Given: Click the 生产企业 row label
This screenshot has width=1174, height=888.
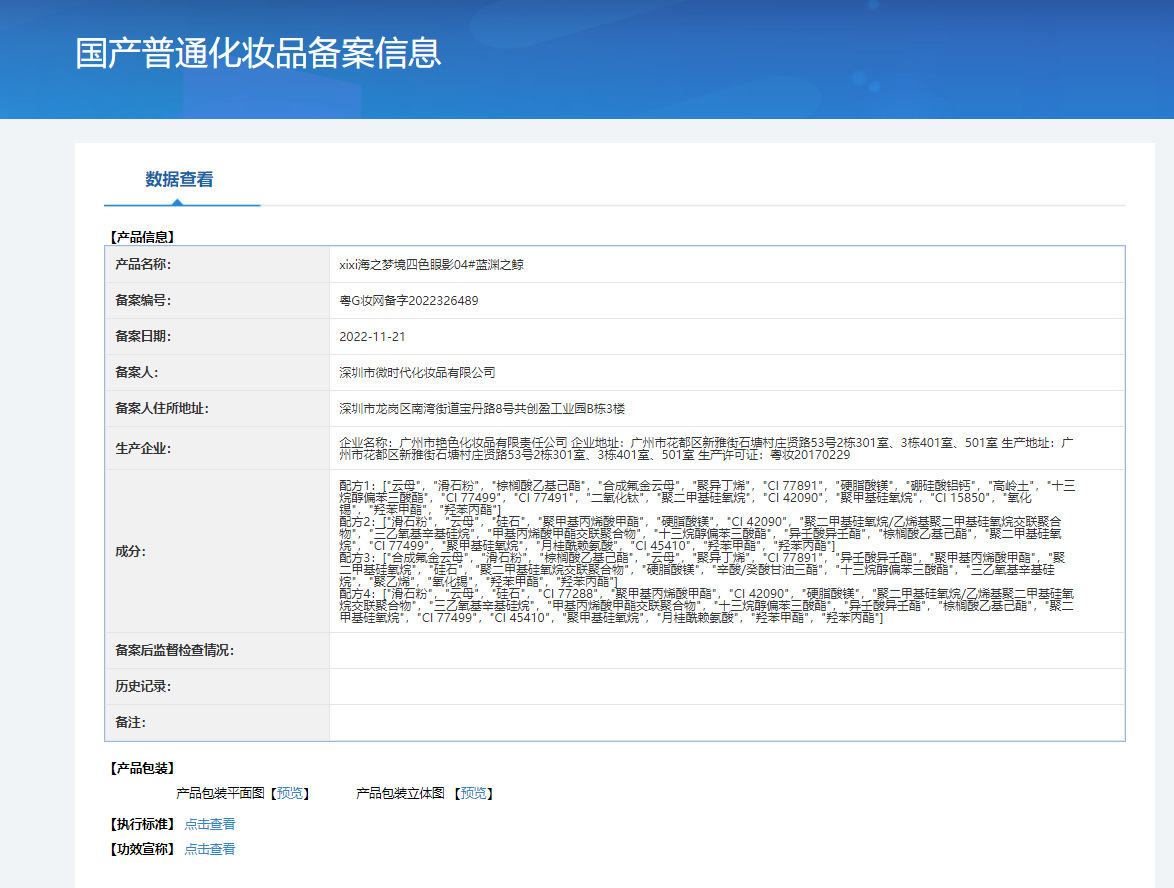Looking at the screenshot, I should point(143,448).
